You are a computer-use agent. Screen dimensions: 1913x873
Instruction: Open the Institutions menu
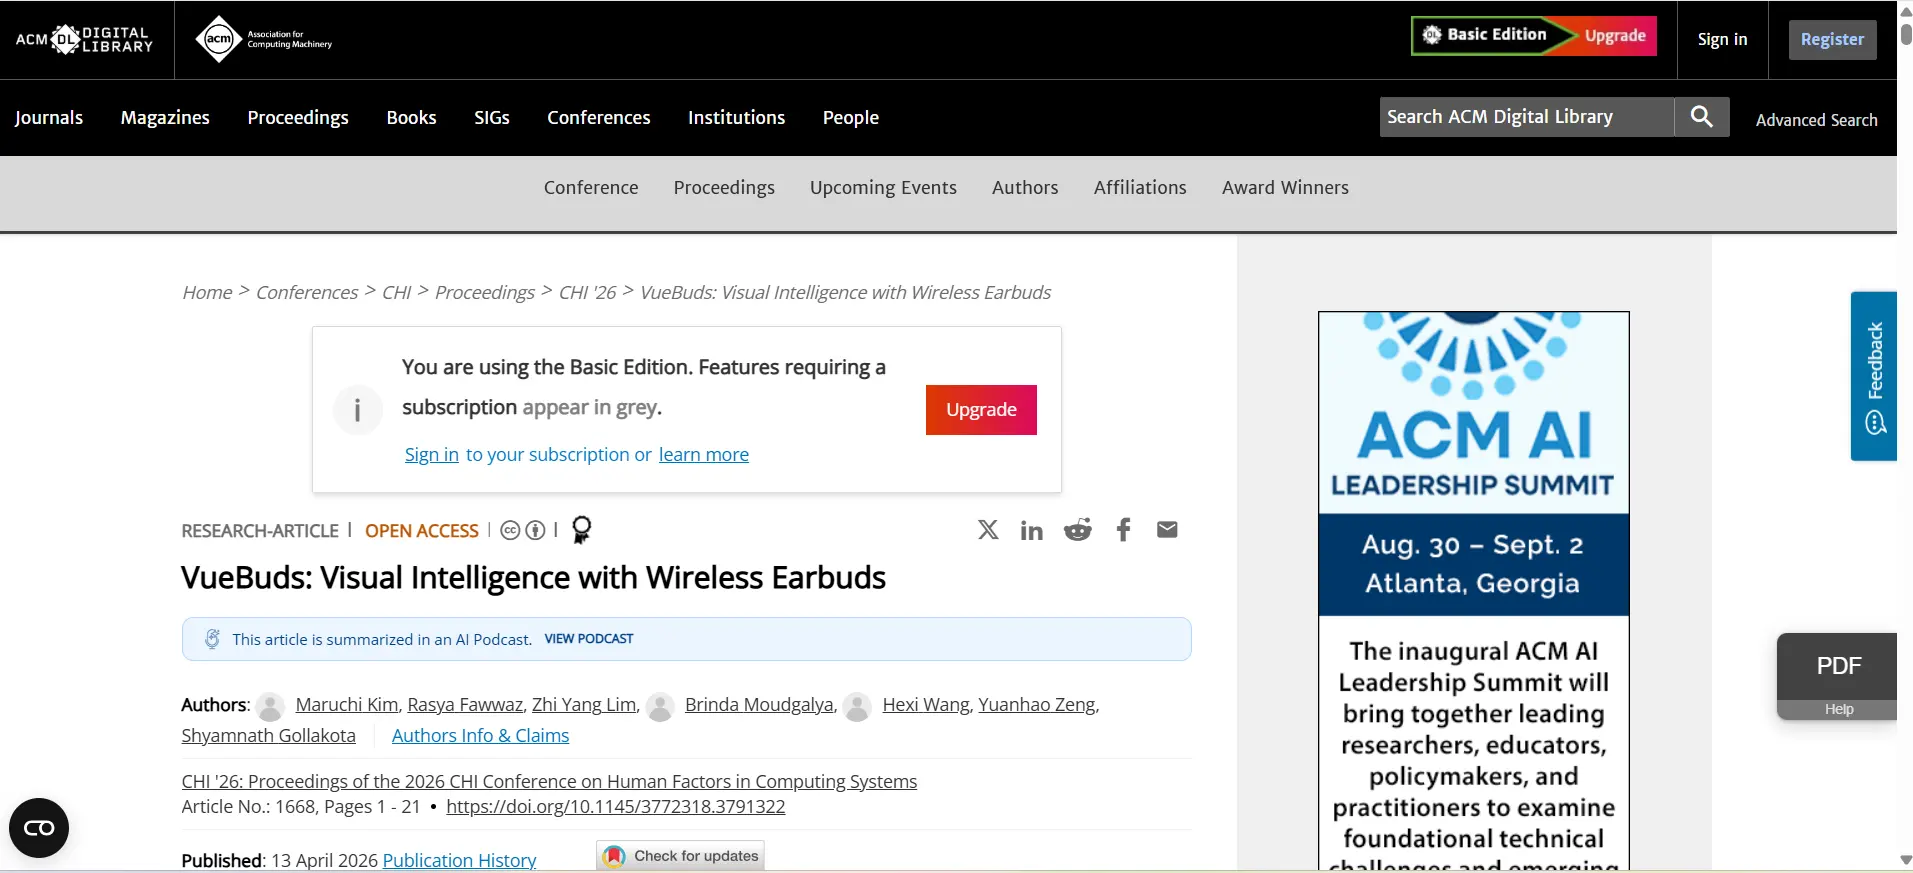[x=737, y=117]
